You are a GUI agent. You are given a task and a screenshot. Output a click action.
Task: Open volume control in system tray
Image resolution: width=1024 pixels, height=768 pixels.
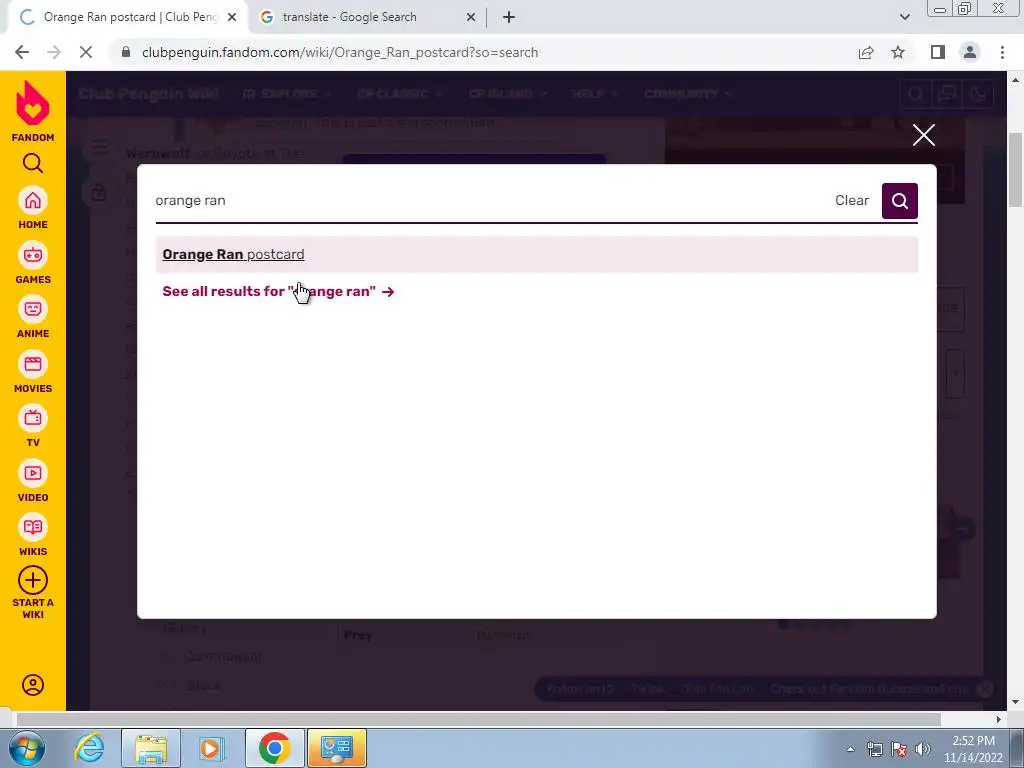click(922, 749)
